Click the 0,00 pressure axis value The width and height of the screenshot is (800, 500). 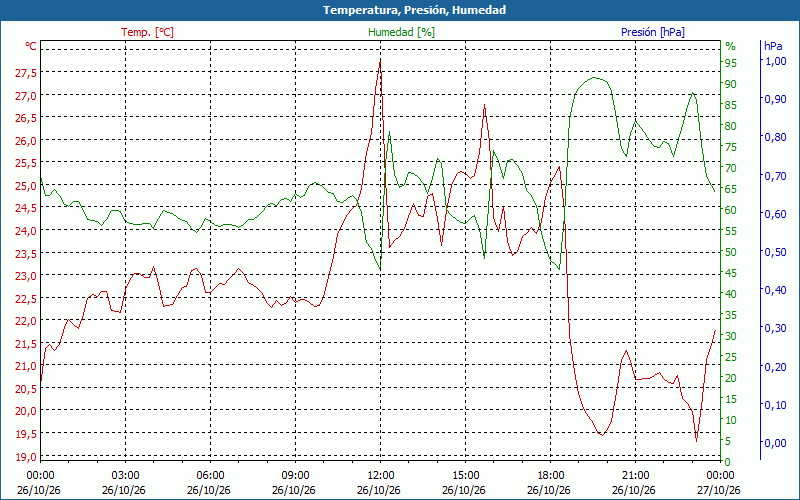pyautogui.click(x=776, y=443)
